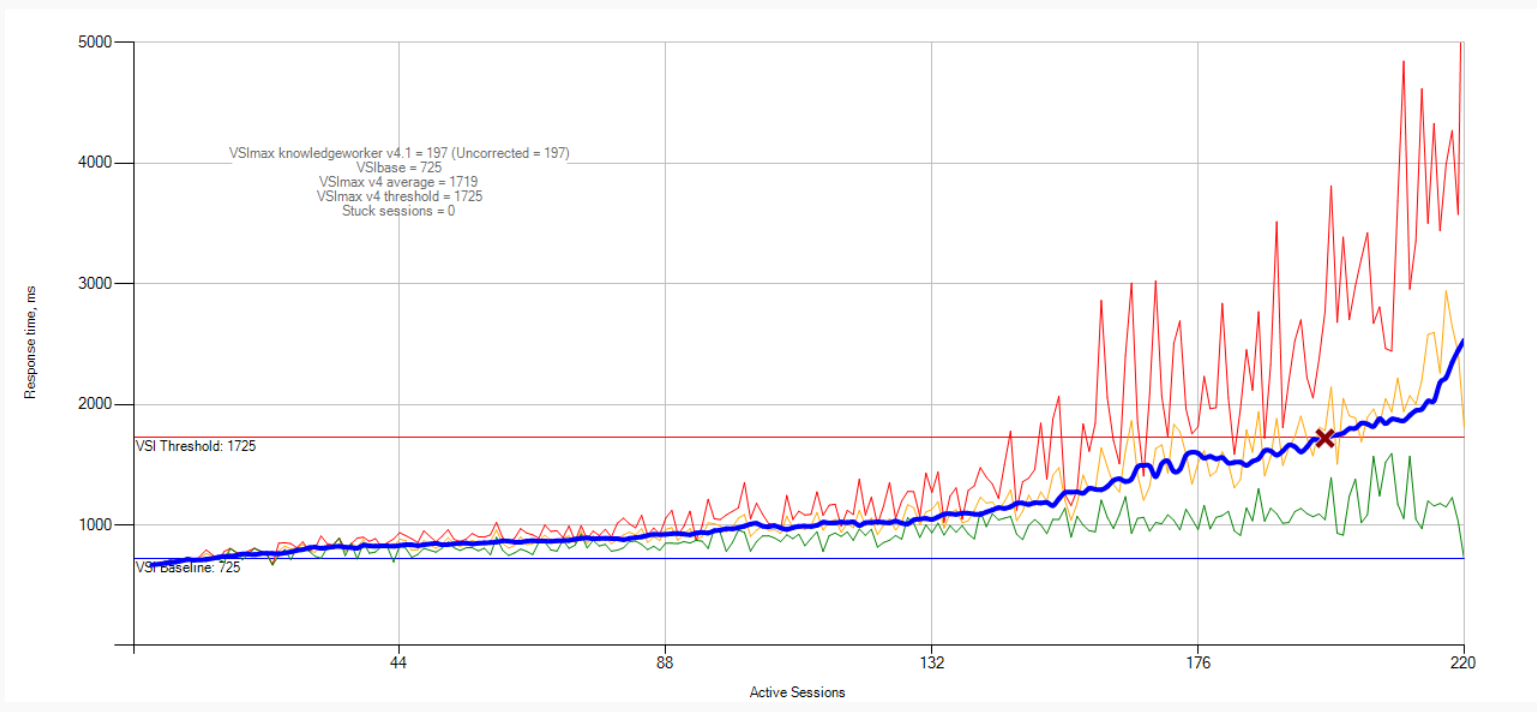1537x712 pixels.
Task: Click the 88 x-axis tick label
Action: 665,662
